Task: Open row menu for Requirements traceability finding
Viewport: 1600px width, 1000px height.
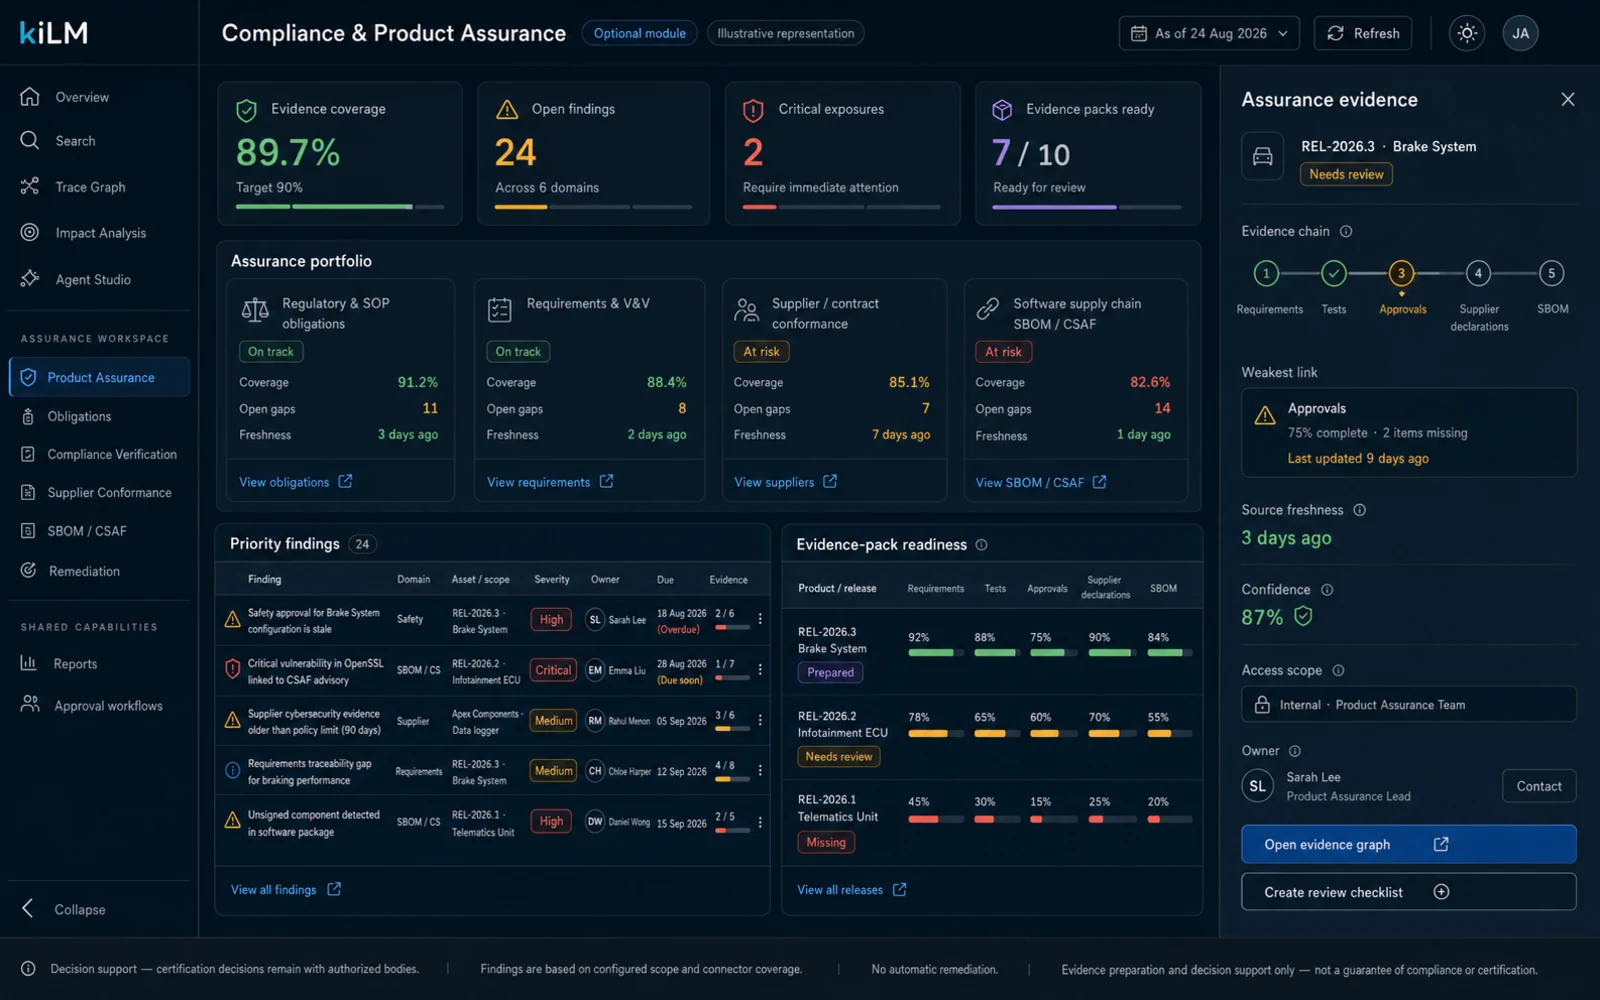Action: click(x=760, y=771)
